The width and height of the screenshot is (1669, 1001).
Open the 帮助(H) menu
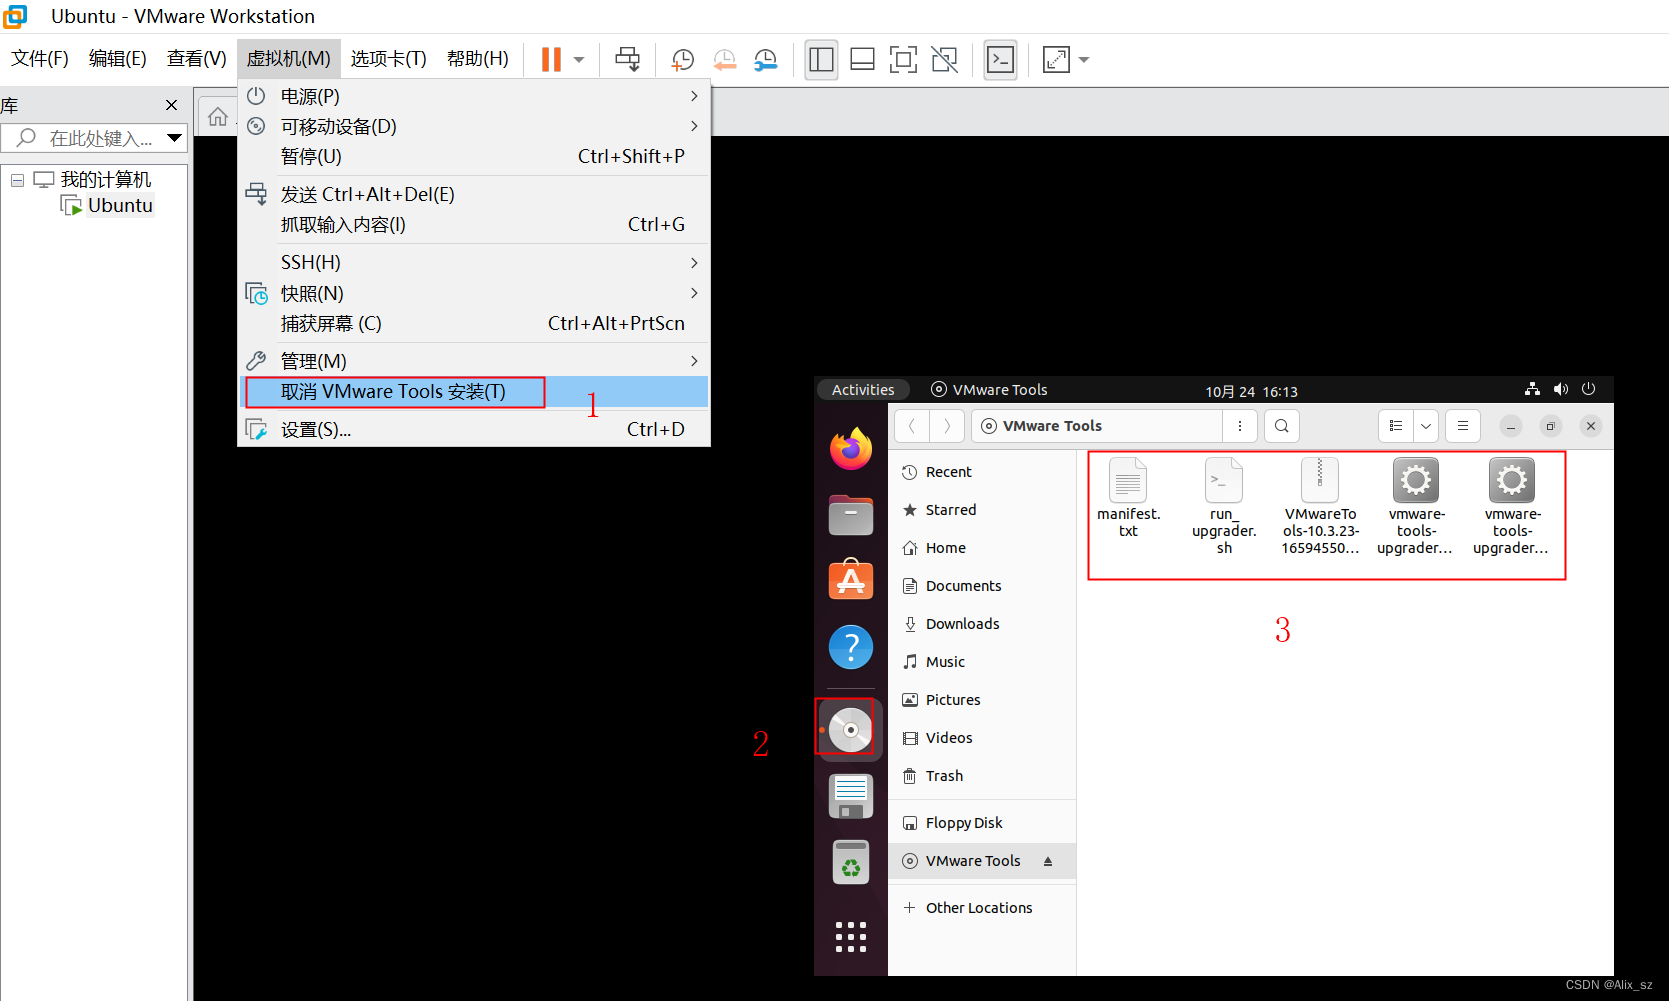click(478, 59)
